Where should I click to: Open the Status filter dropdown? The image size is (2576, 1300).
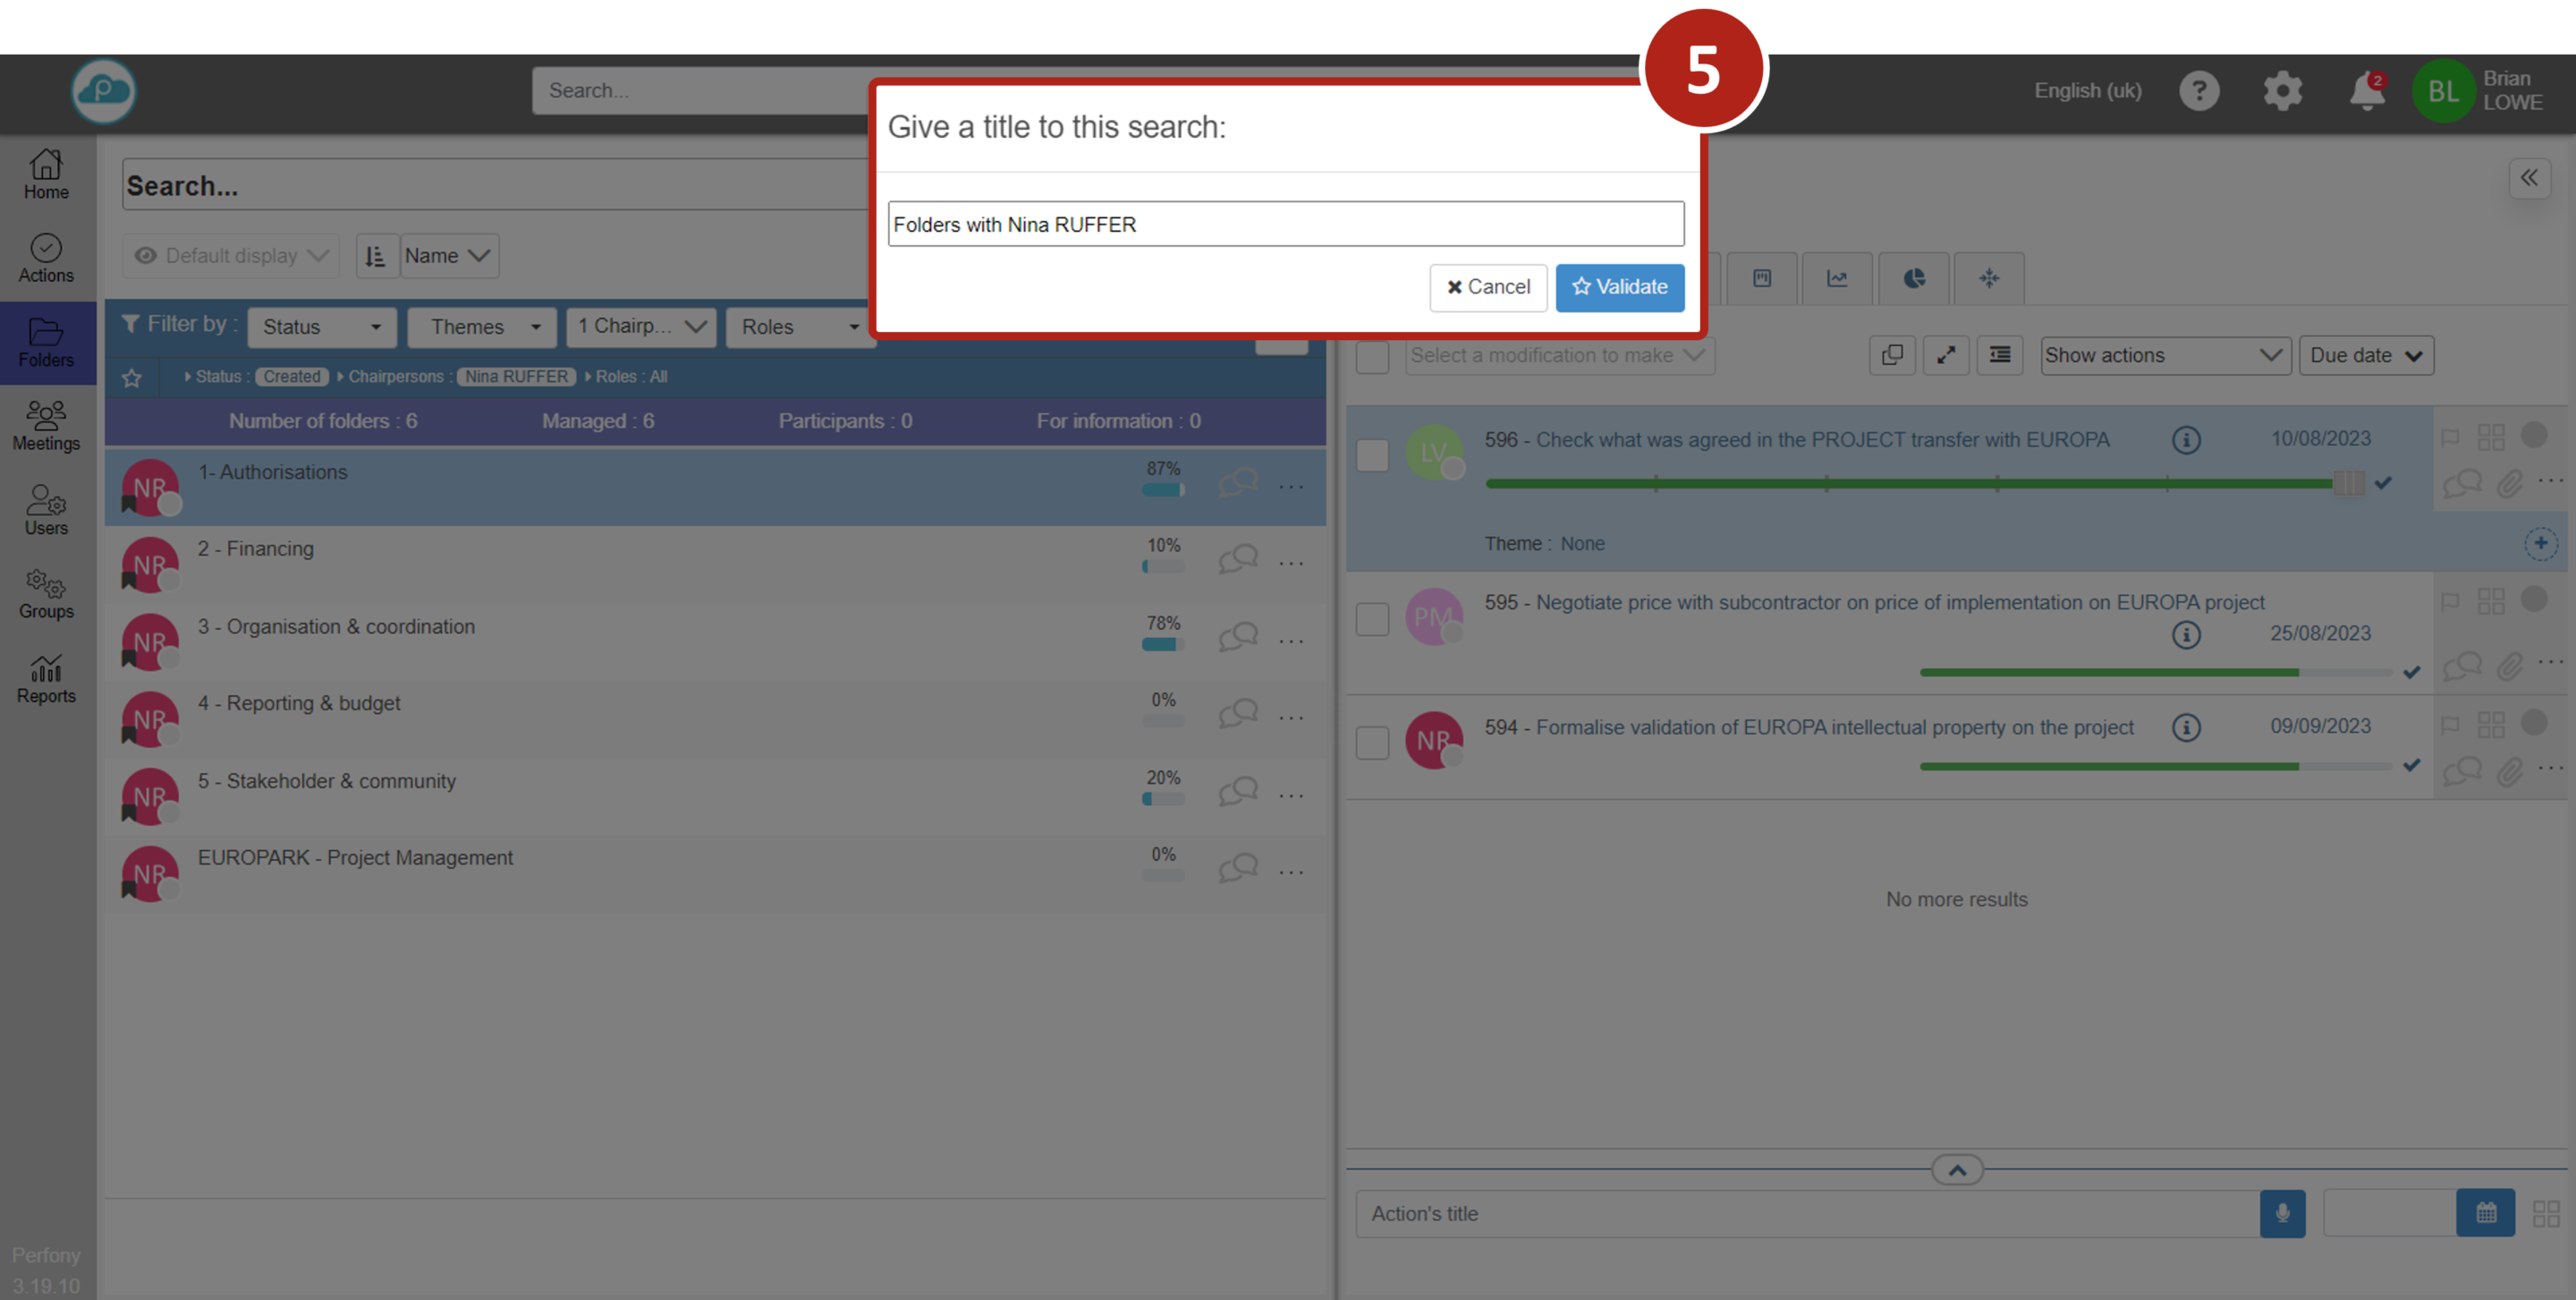click(321, 327)
